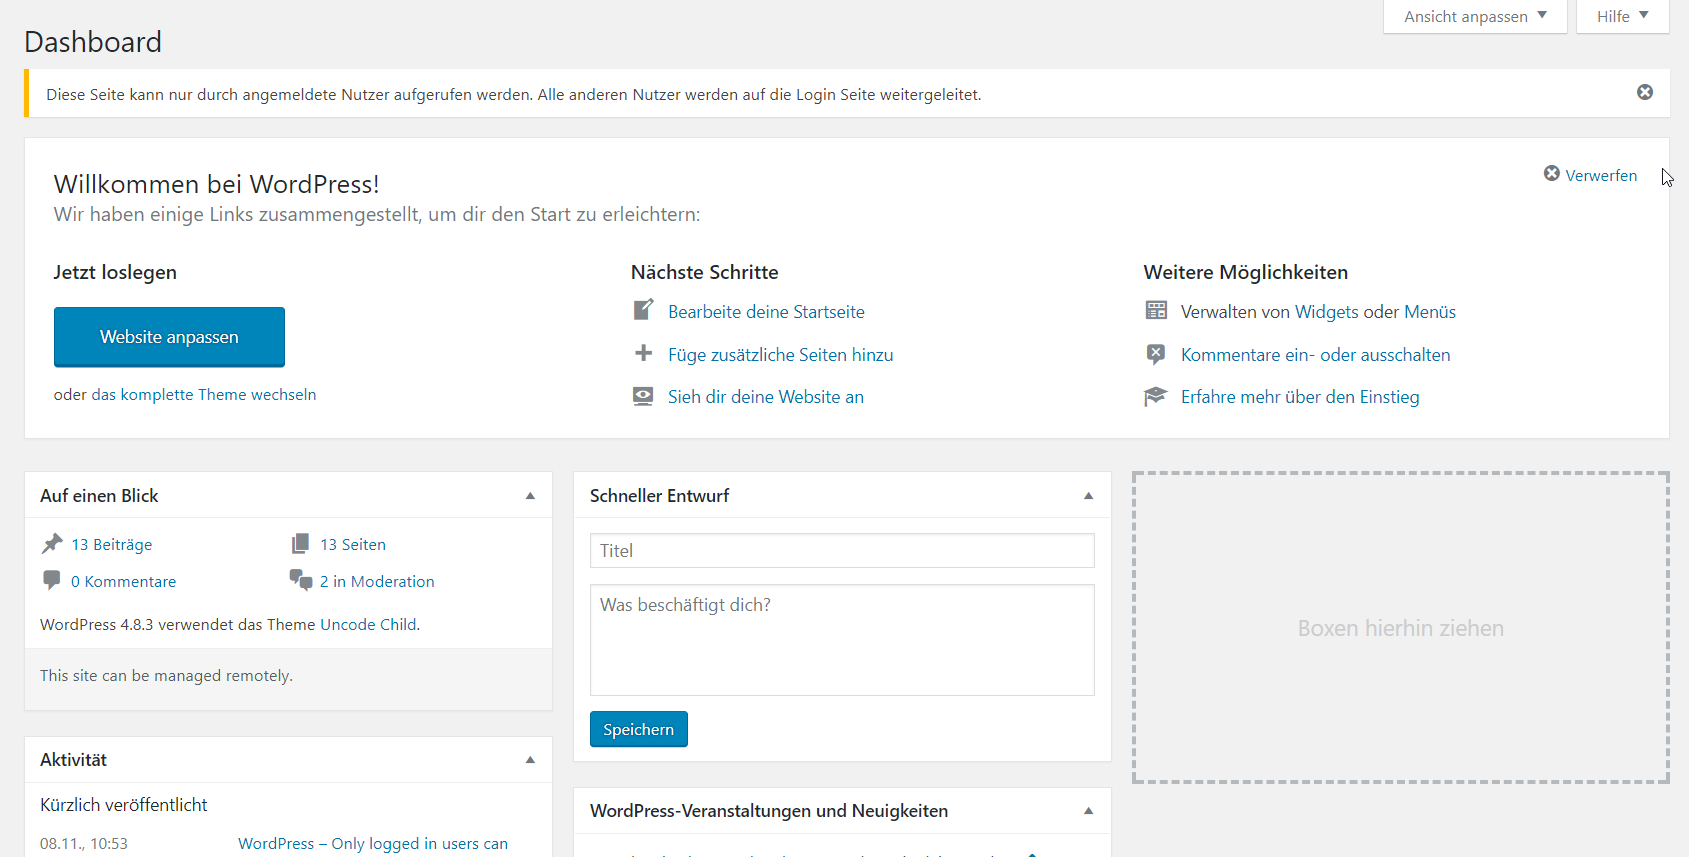Click the WordPress-Veranstaltungen und Neuigkeiten title
1689x857 pixels.
(769, 811)
